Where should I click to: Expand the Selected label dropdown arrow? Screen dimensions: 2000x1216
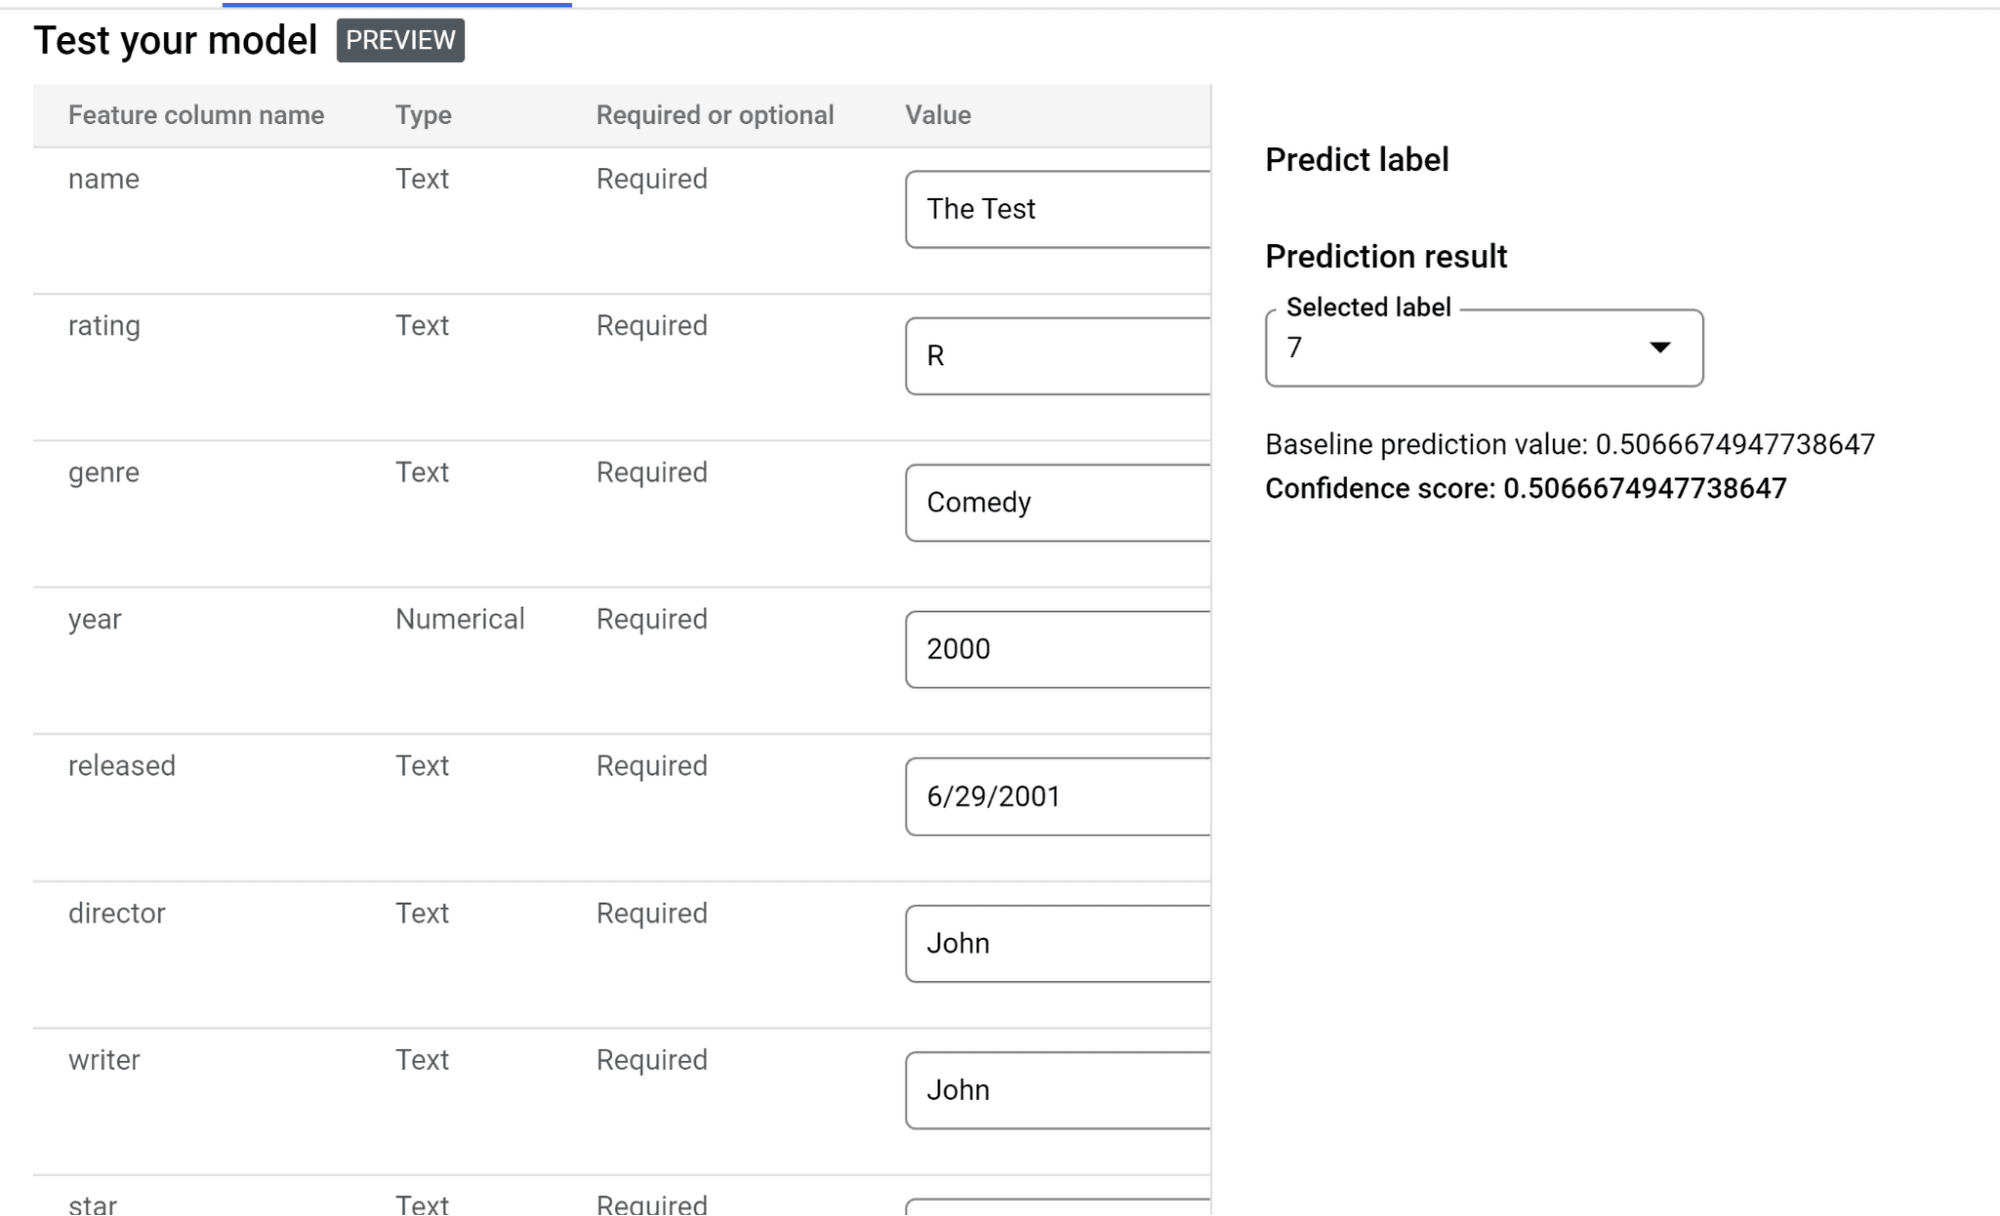pos(1660,347)
